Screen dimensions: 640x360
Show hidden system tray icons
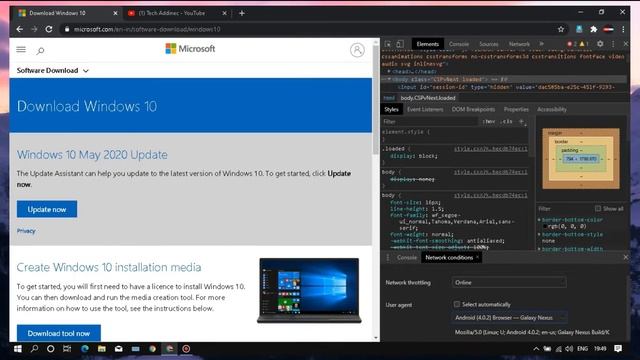click(536, 349)
